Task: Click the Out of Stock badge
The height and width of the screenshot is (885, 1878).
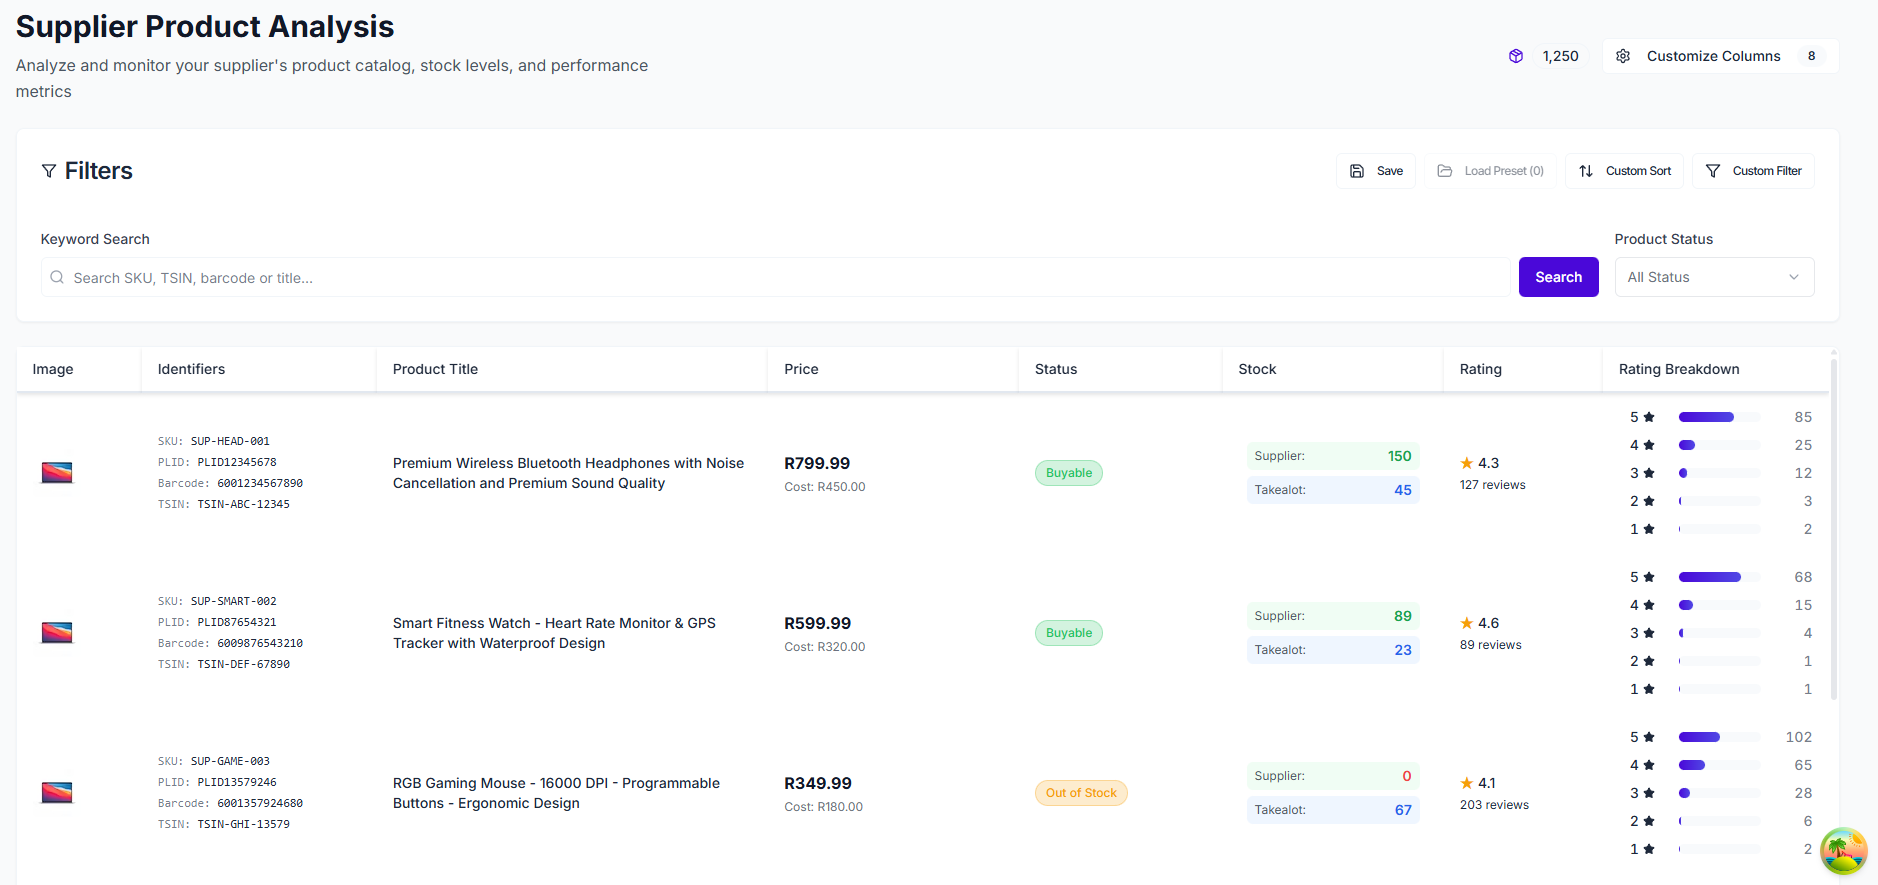Action: 1081,793
